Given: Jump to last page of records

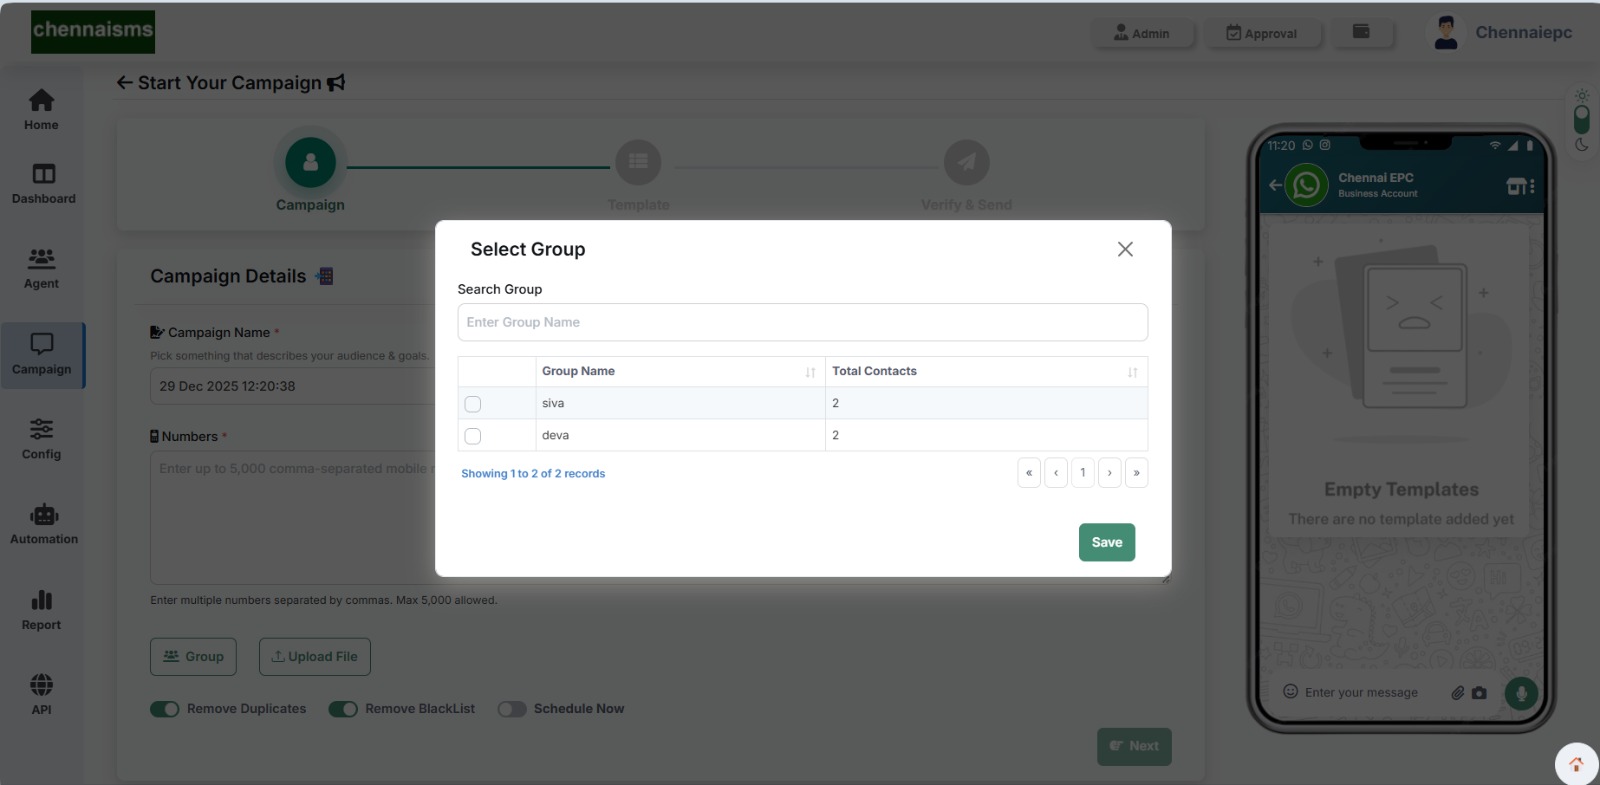Looking at the screenshot, I should [x=1136, y=473].
